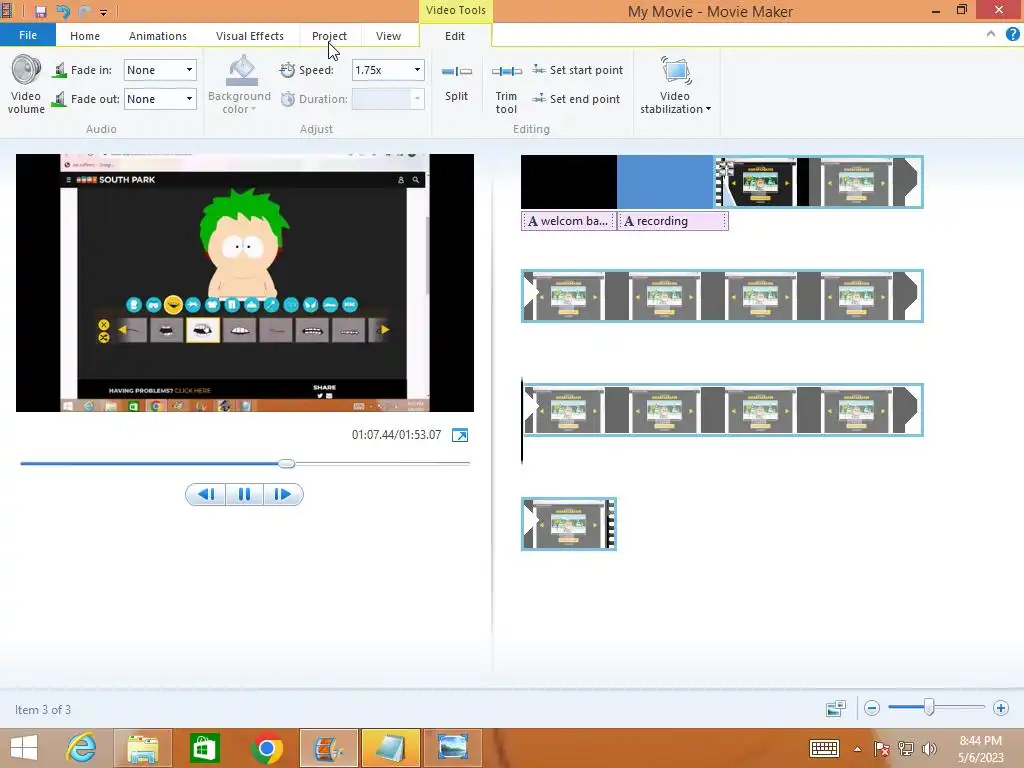This screenshot has height=768, width=1024.
Task: Open Customize Quick Access Toolbar arrow
Action: click(x=103, y=12)
